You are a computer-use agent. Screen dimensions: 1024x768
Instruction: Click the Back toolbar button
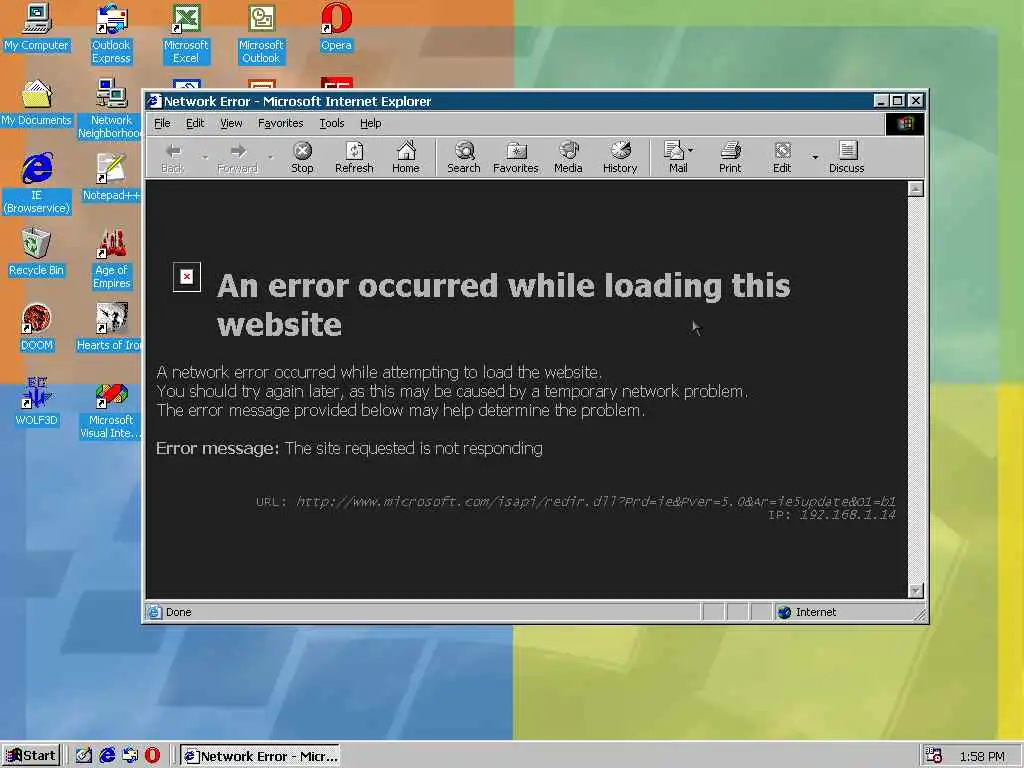[172, 158]
